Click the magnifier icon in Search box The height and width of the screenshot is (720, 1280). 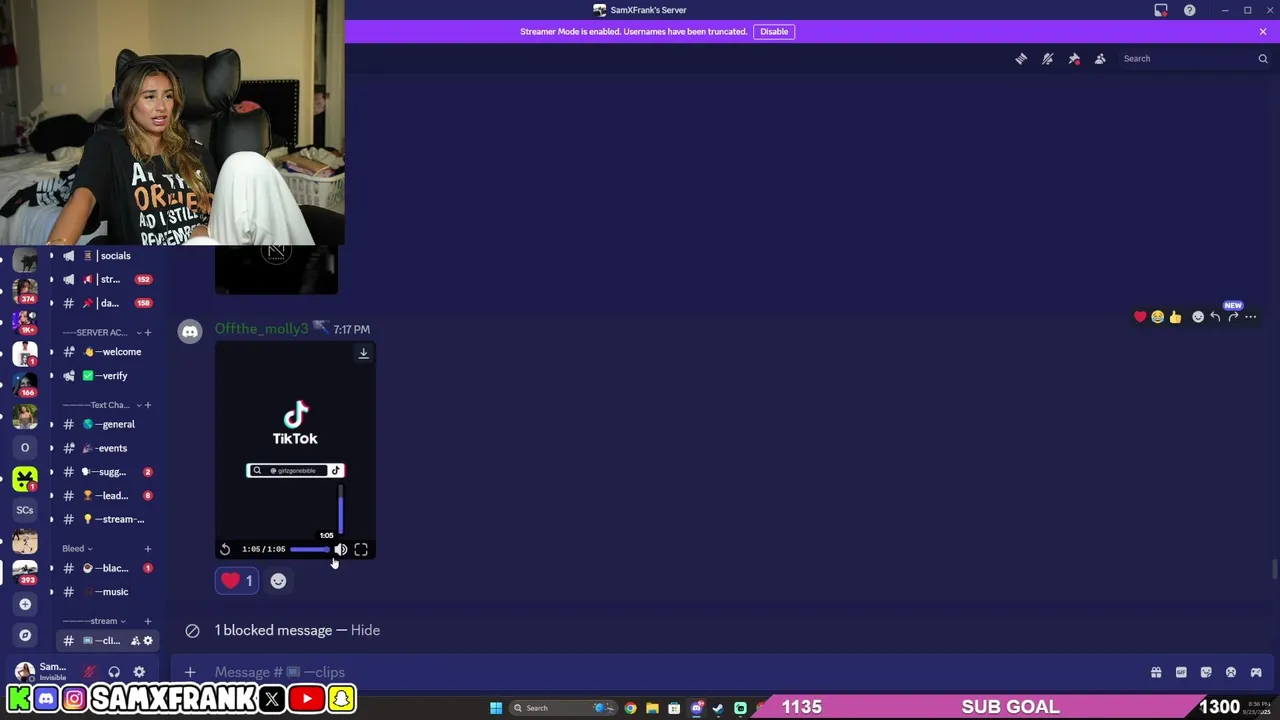click(x=1262, y=59)
